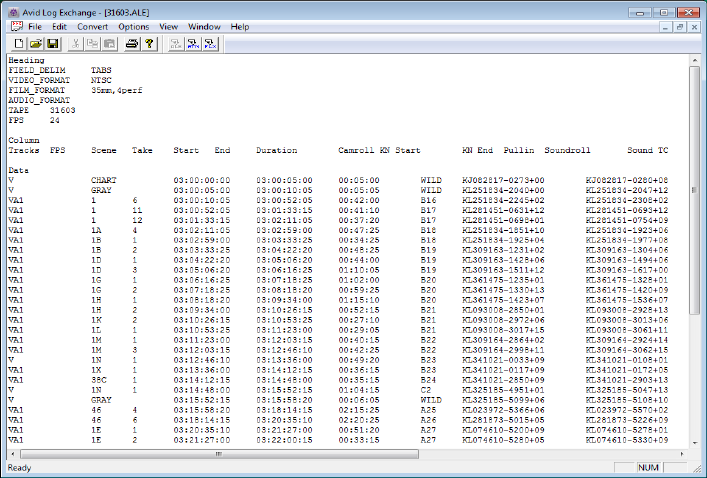
Task: Click key number KJ082817-0273+00
Action: point(503,180)
